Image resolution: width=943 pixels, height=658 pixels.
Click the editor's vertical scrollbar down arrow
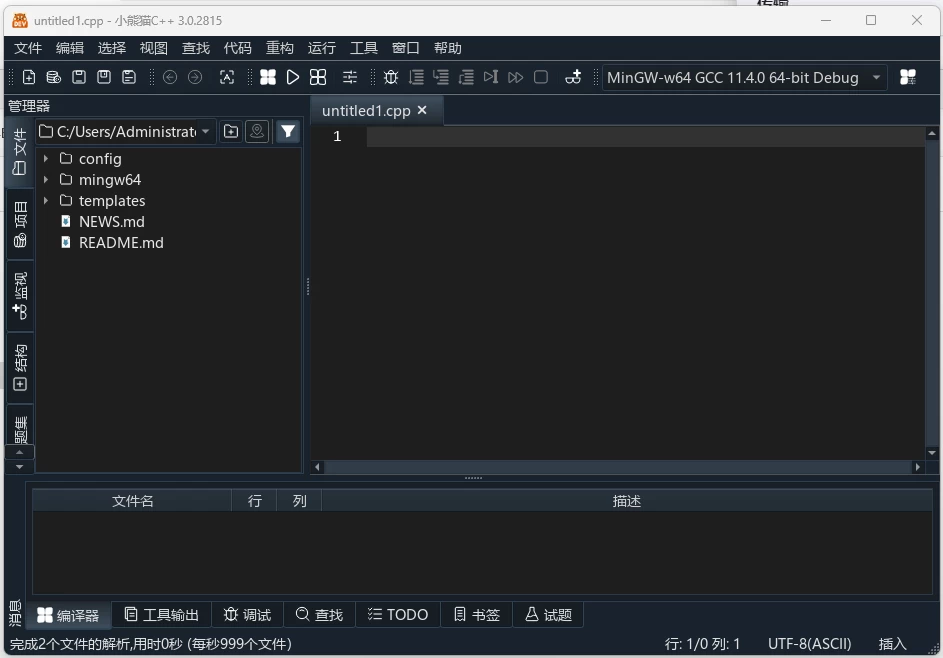(931, 452)
